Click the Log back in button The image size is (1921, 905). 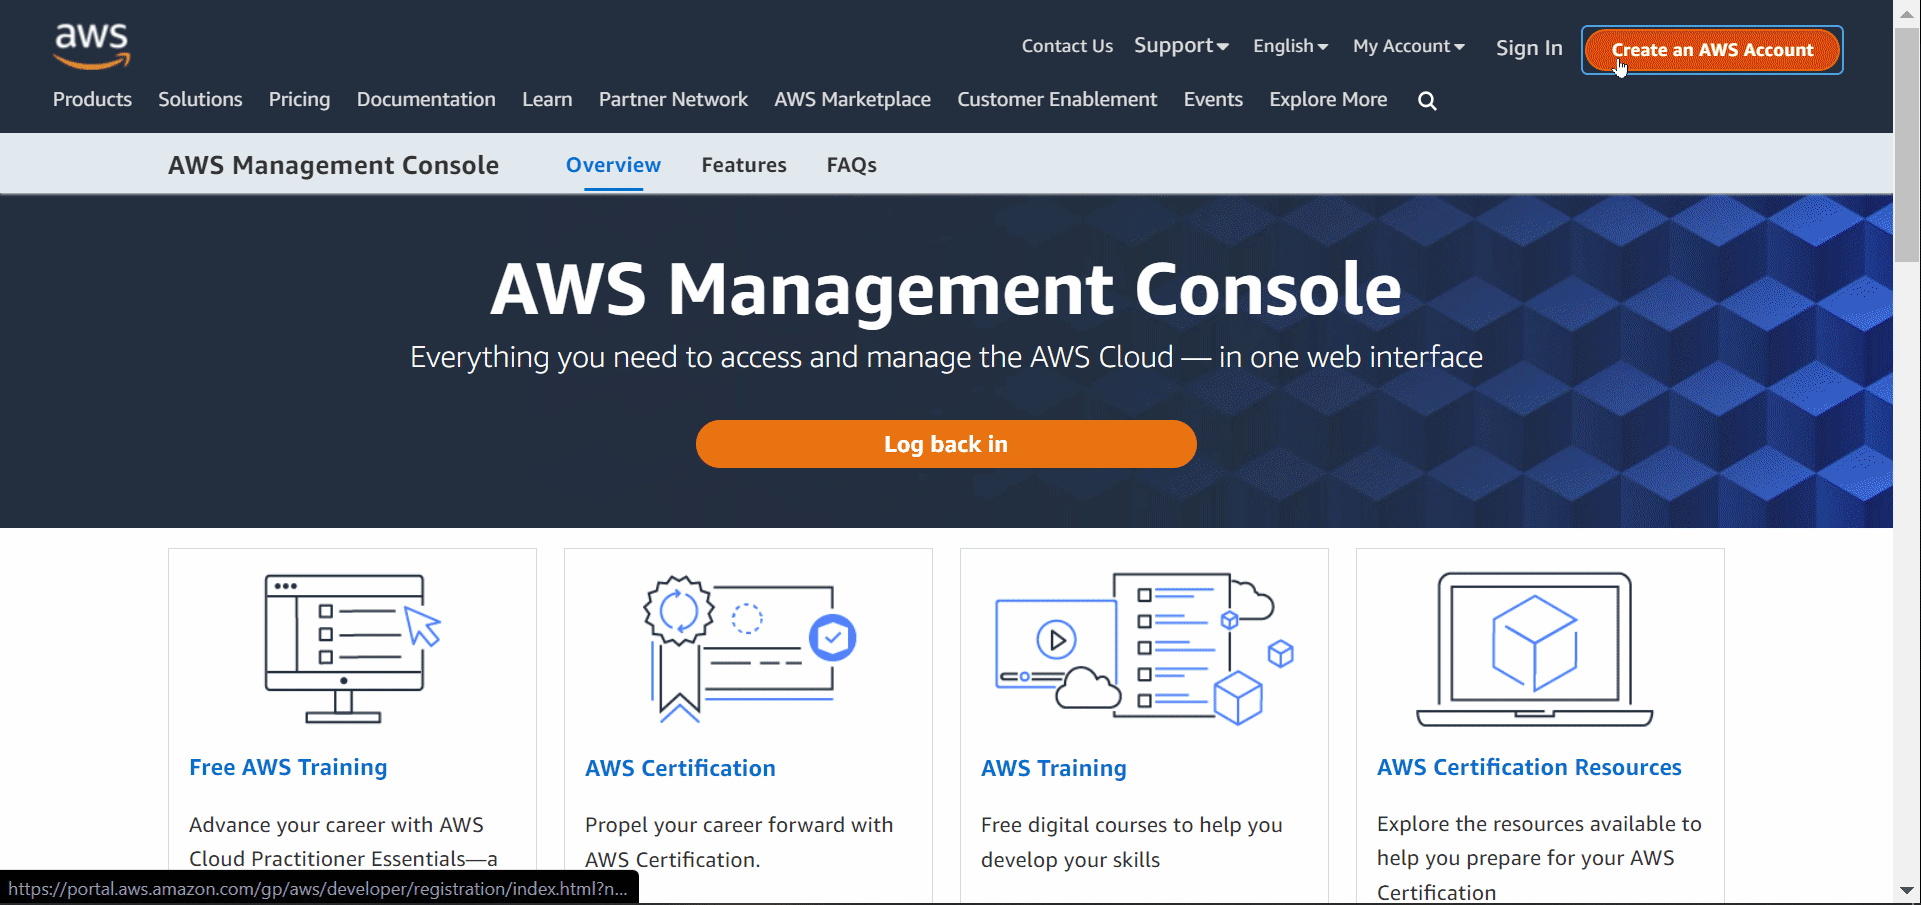click(945, 444)
